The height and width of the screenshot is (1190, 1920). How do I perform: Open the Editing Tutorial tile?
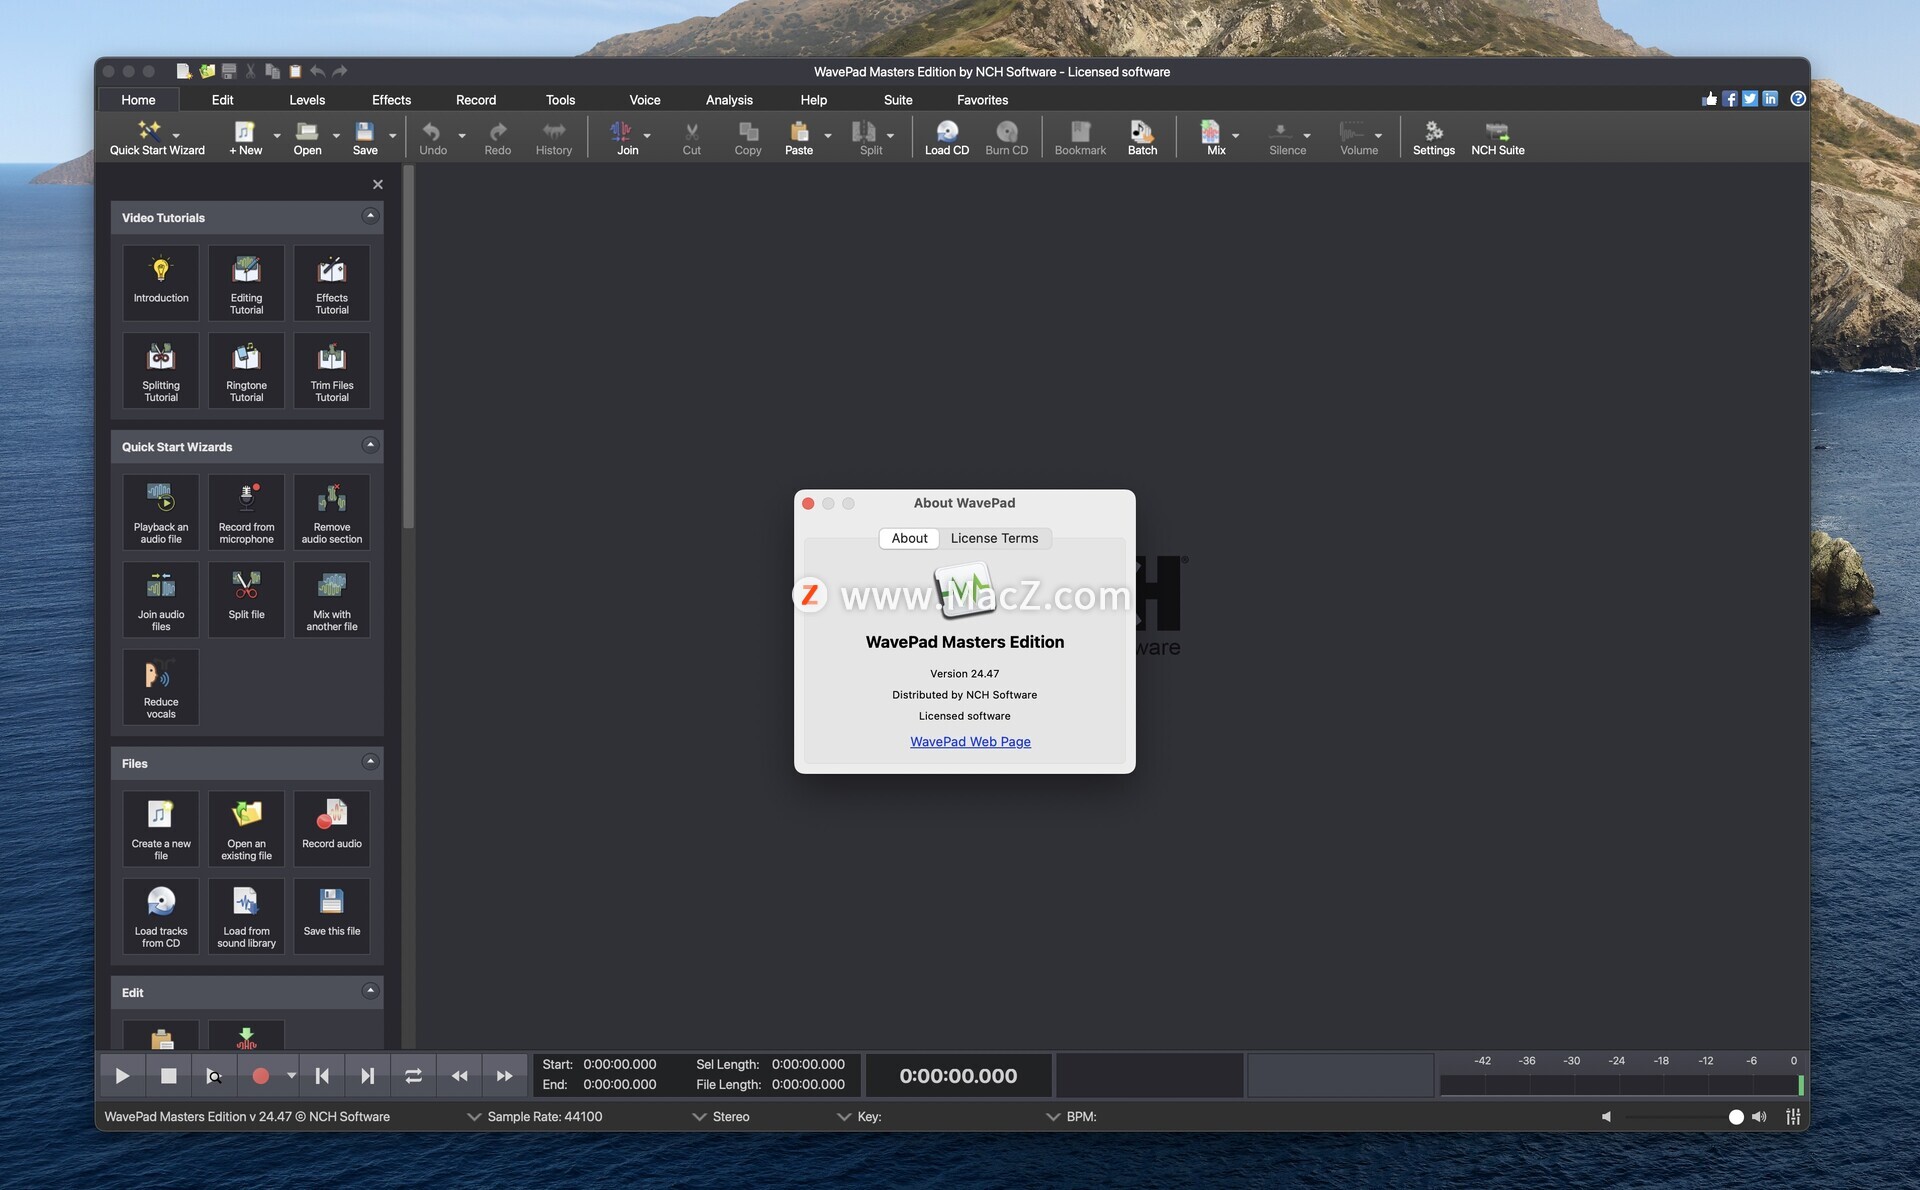point(246,283)
